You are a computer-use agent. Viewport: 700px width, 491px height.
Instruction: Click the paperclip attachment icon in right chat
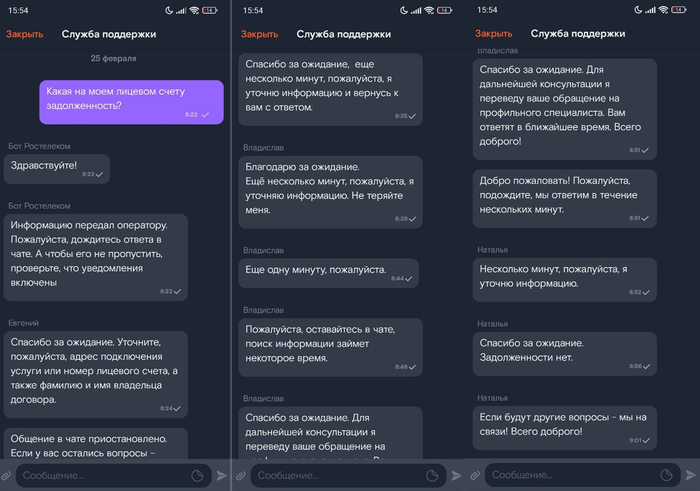[x=475, y=476]
